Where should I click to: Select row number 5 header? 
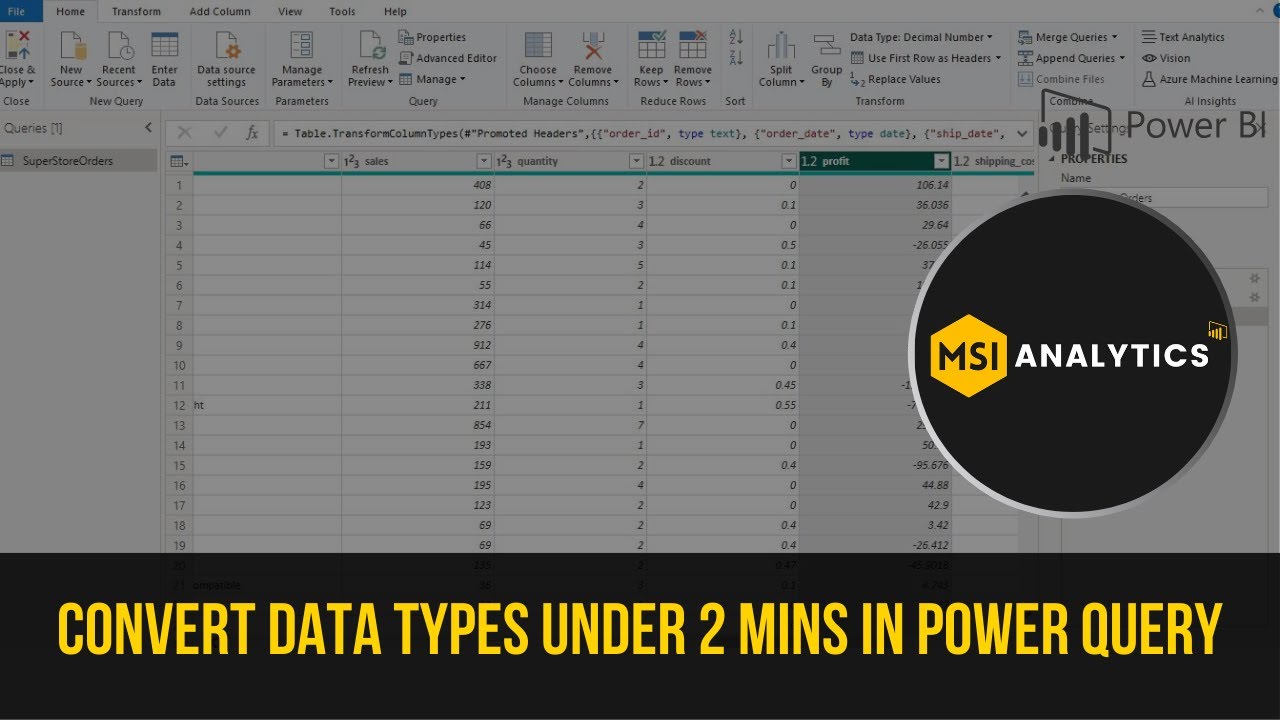(x=179, y=265)
